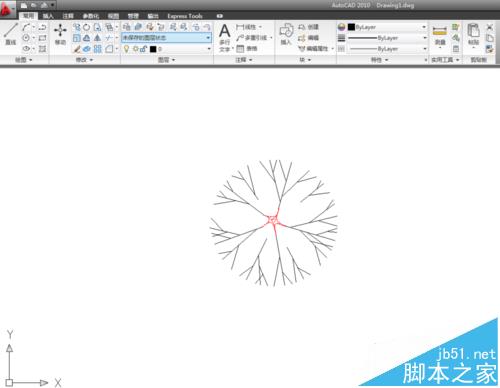
Task: Open the layer 0 dropdown arrow
Action: [x=209, y=49]
